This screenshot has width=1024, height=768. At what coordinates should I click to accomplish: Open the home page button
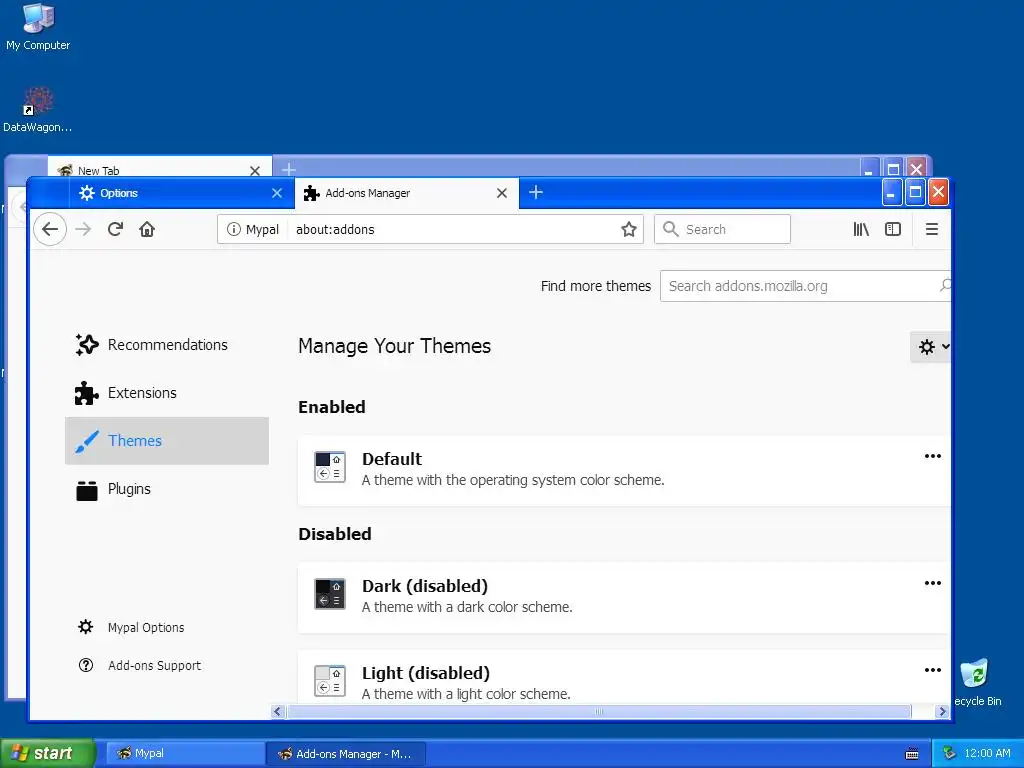tap(147, 229)
